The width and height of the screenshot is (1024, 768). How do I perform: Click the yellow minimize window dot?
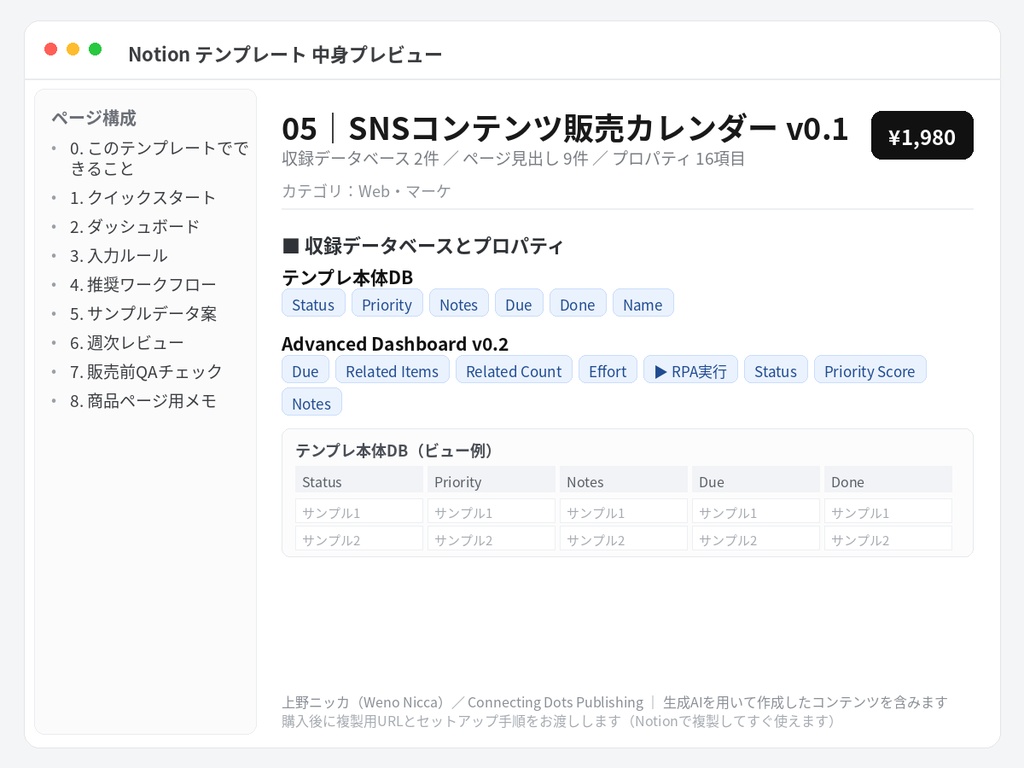73,49
